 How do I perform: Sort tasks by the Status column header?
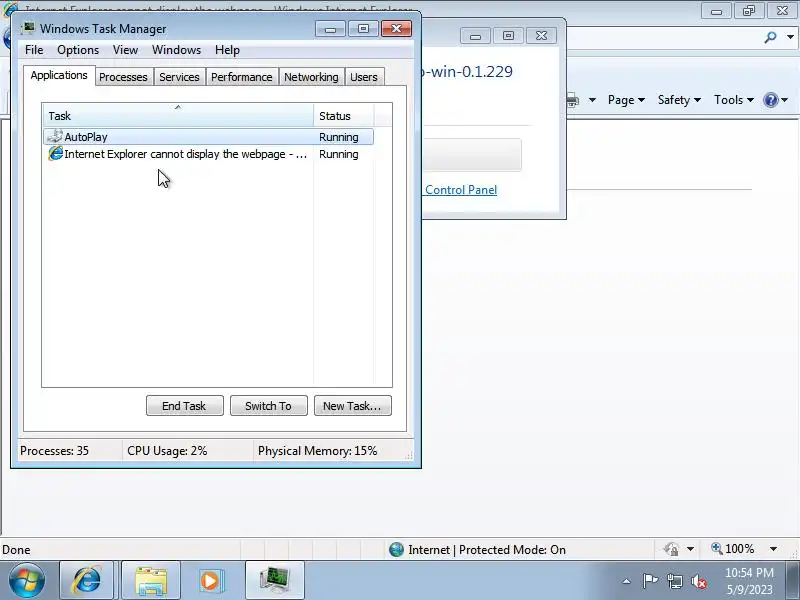click(x=344, y=116)
